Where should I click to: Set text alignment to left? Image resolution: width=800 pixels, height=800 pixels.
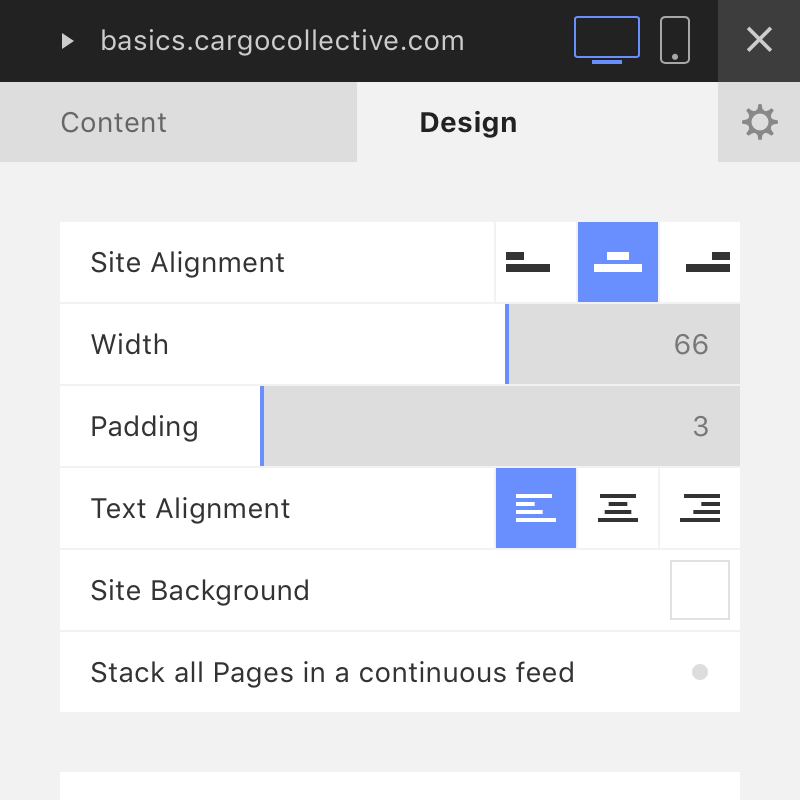tap(536, 508)
